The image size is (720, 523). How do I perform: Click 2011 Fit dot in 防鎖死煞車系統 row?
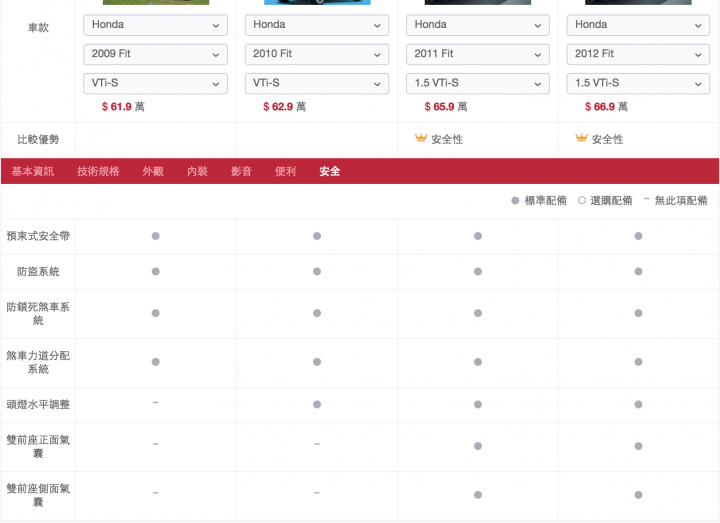(x=478, y=313)
